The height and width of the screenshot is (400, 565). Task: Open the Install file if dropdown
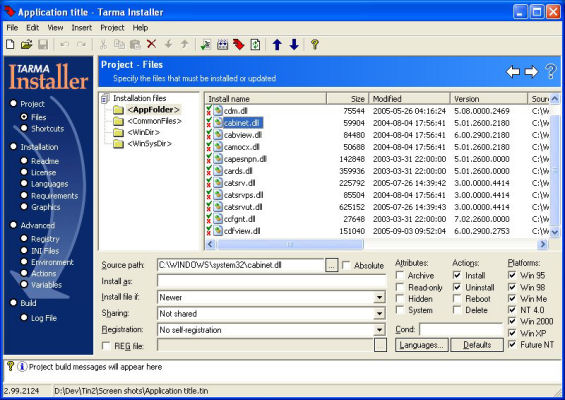tap(379, 298)
